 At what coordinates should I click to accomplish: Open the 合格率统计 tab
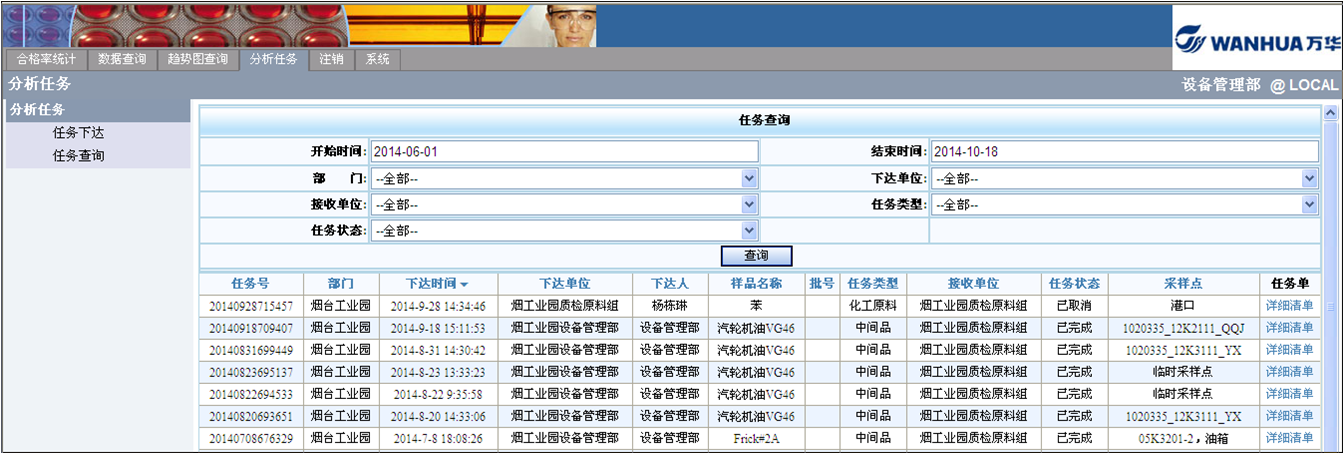click(46, 59)
